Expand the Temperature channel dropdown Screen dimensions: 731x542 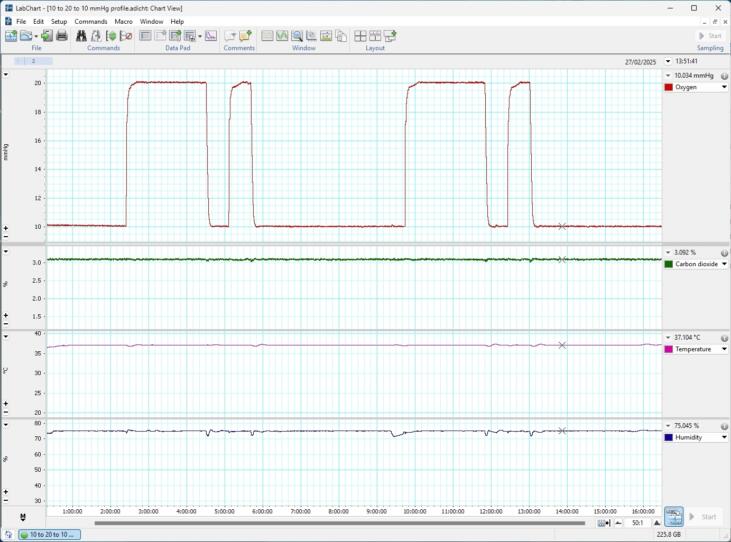point(724,349)
